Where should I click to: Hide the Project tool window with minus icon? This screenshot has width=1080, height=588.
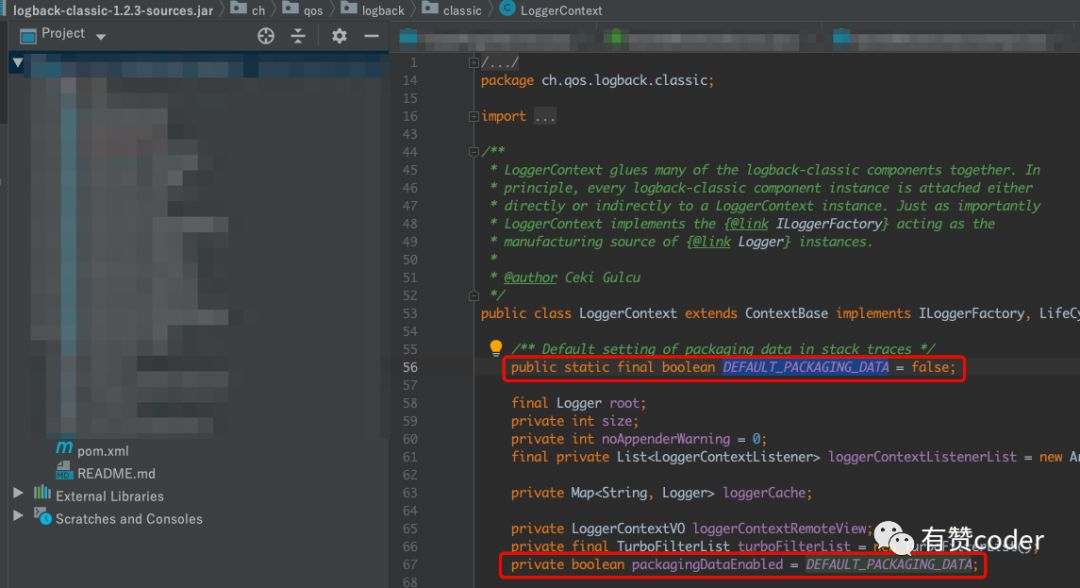[x=371, y=36]
